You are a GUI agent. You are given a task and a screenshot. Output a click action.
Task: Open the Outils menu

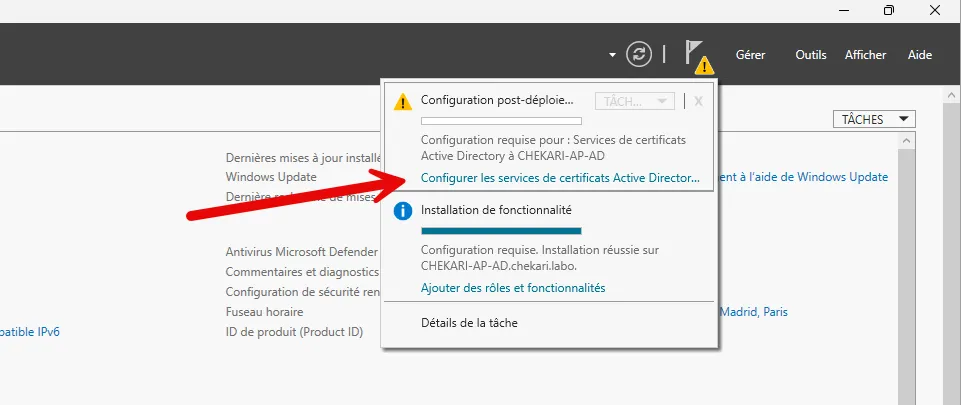point(811,55)
